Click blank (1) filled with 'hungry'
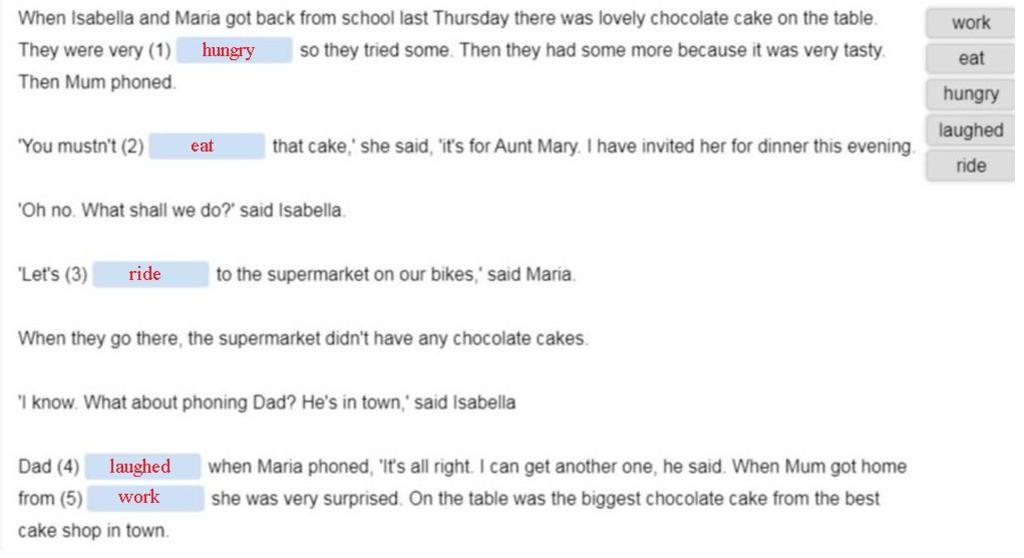 pos(234,50)
